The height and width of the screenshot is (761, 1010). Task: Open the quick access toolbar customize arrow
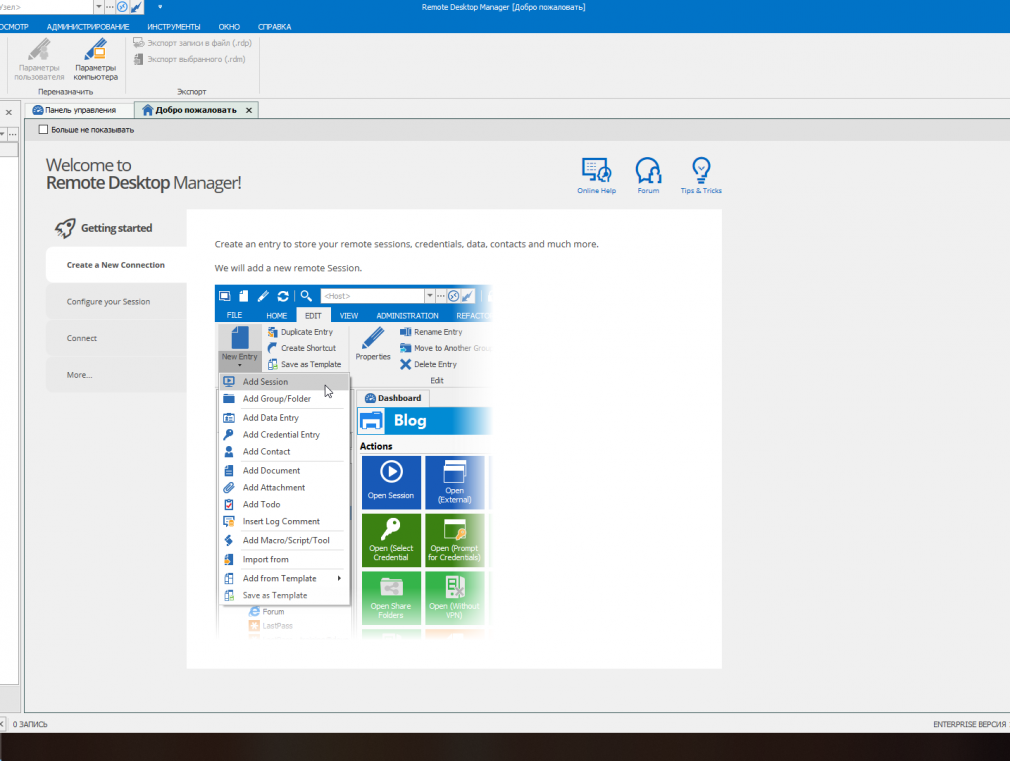coord(160,7)
